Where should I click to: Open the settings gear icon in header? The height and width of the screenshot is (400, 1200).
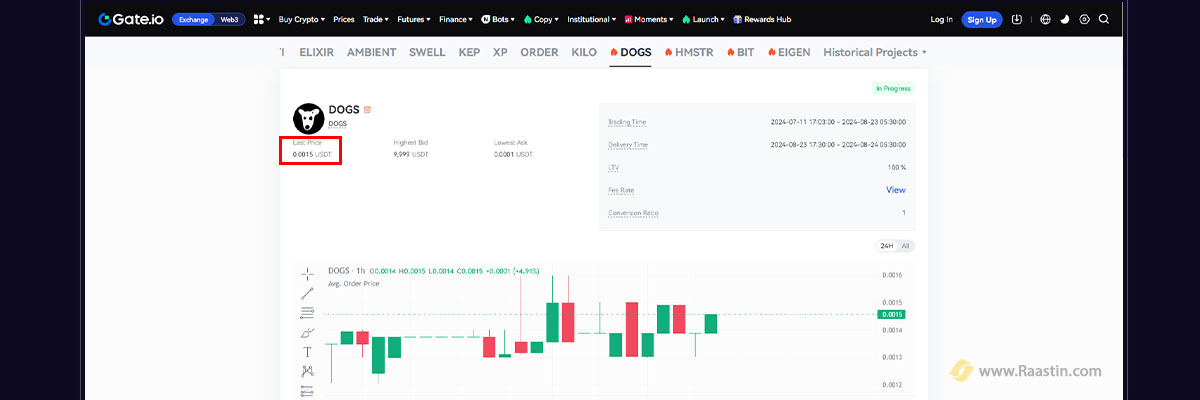click(x=1083, y=19)
